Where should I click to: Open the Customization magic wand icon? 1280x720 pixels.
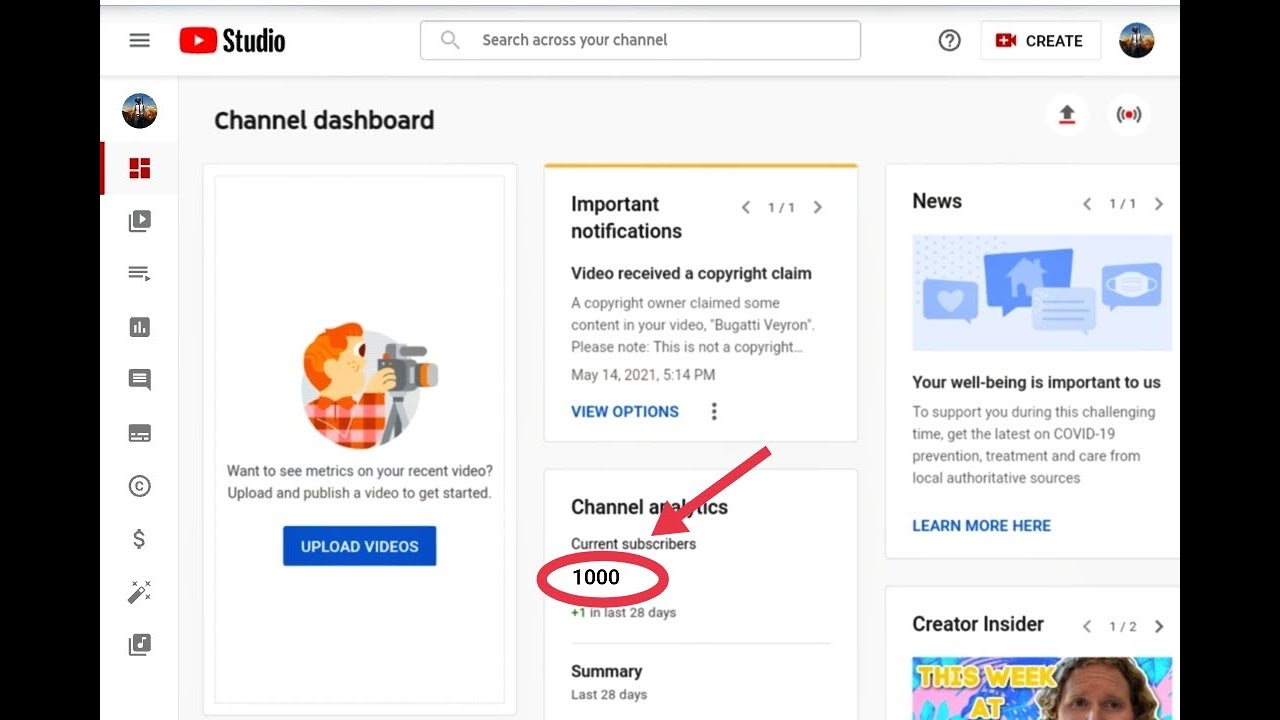tap(140, 592)
